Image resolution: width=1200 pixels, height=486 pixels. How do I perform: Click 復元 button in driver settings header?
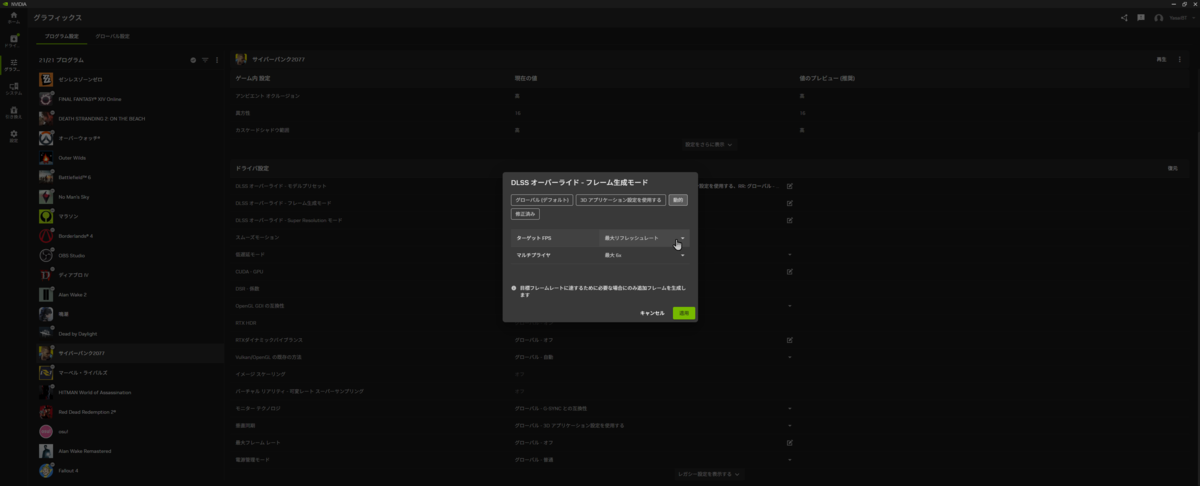tap(1173, 168)
